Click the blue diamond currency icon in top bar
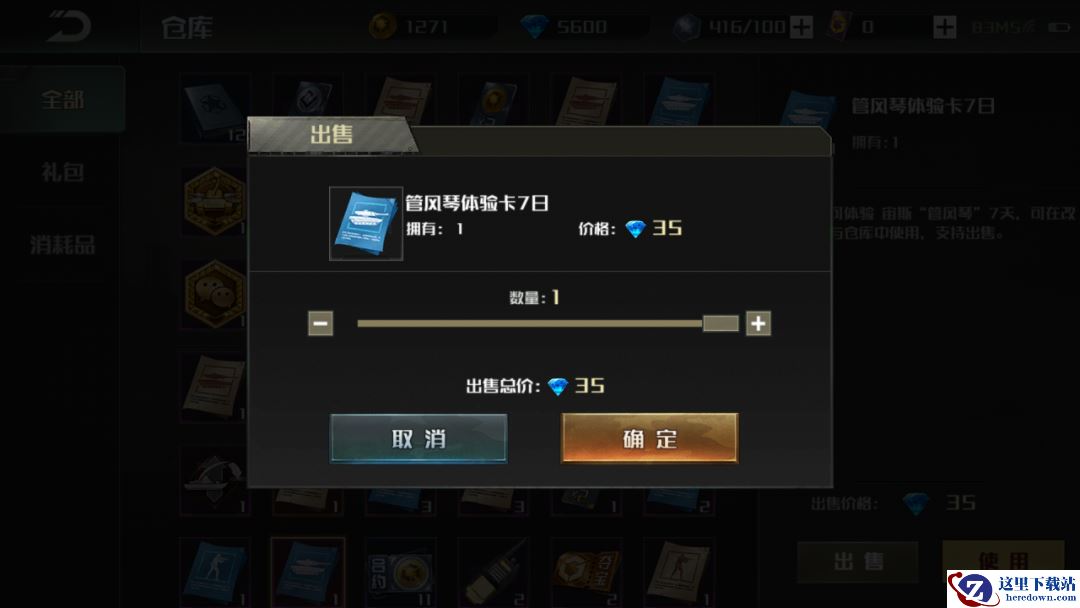Screen dimensions: 1080x608 click(534, 27)
